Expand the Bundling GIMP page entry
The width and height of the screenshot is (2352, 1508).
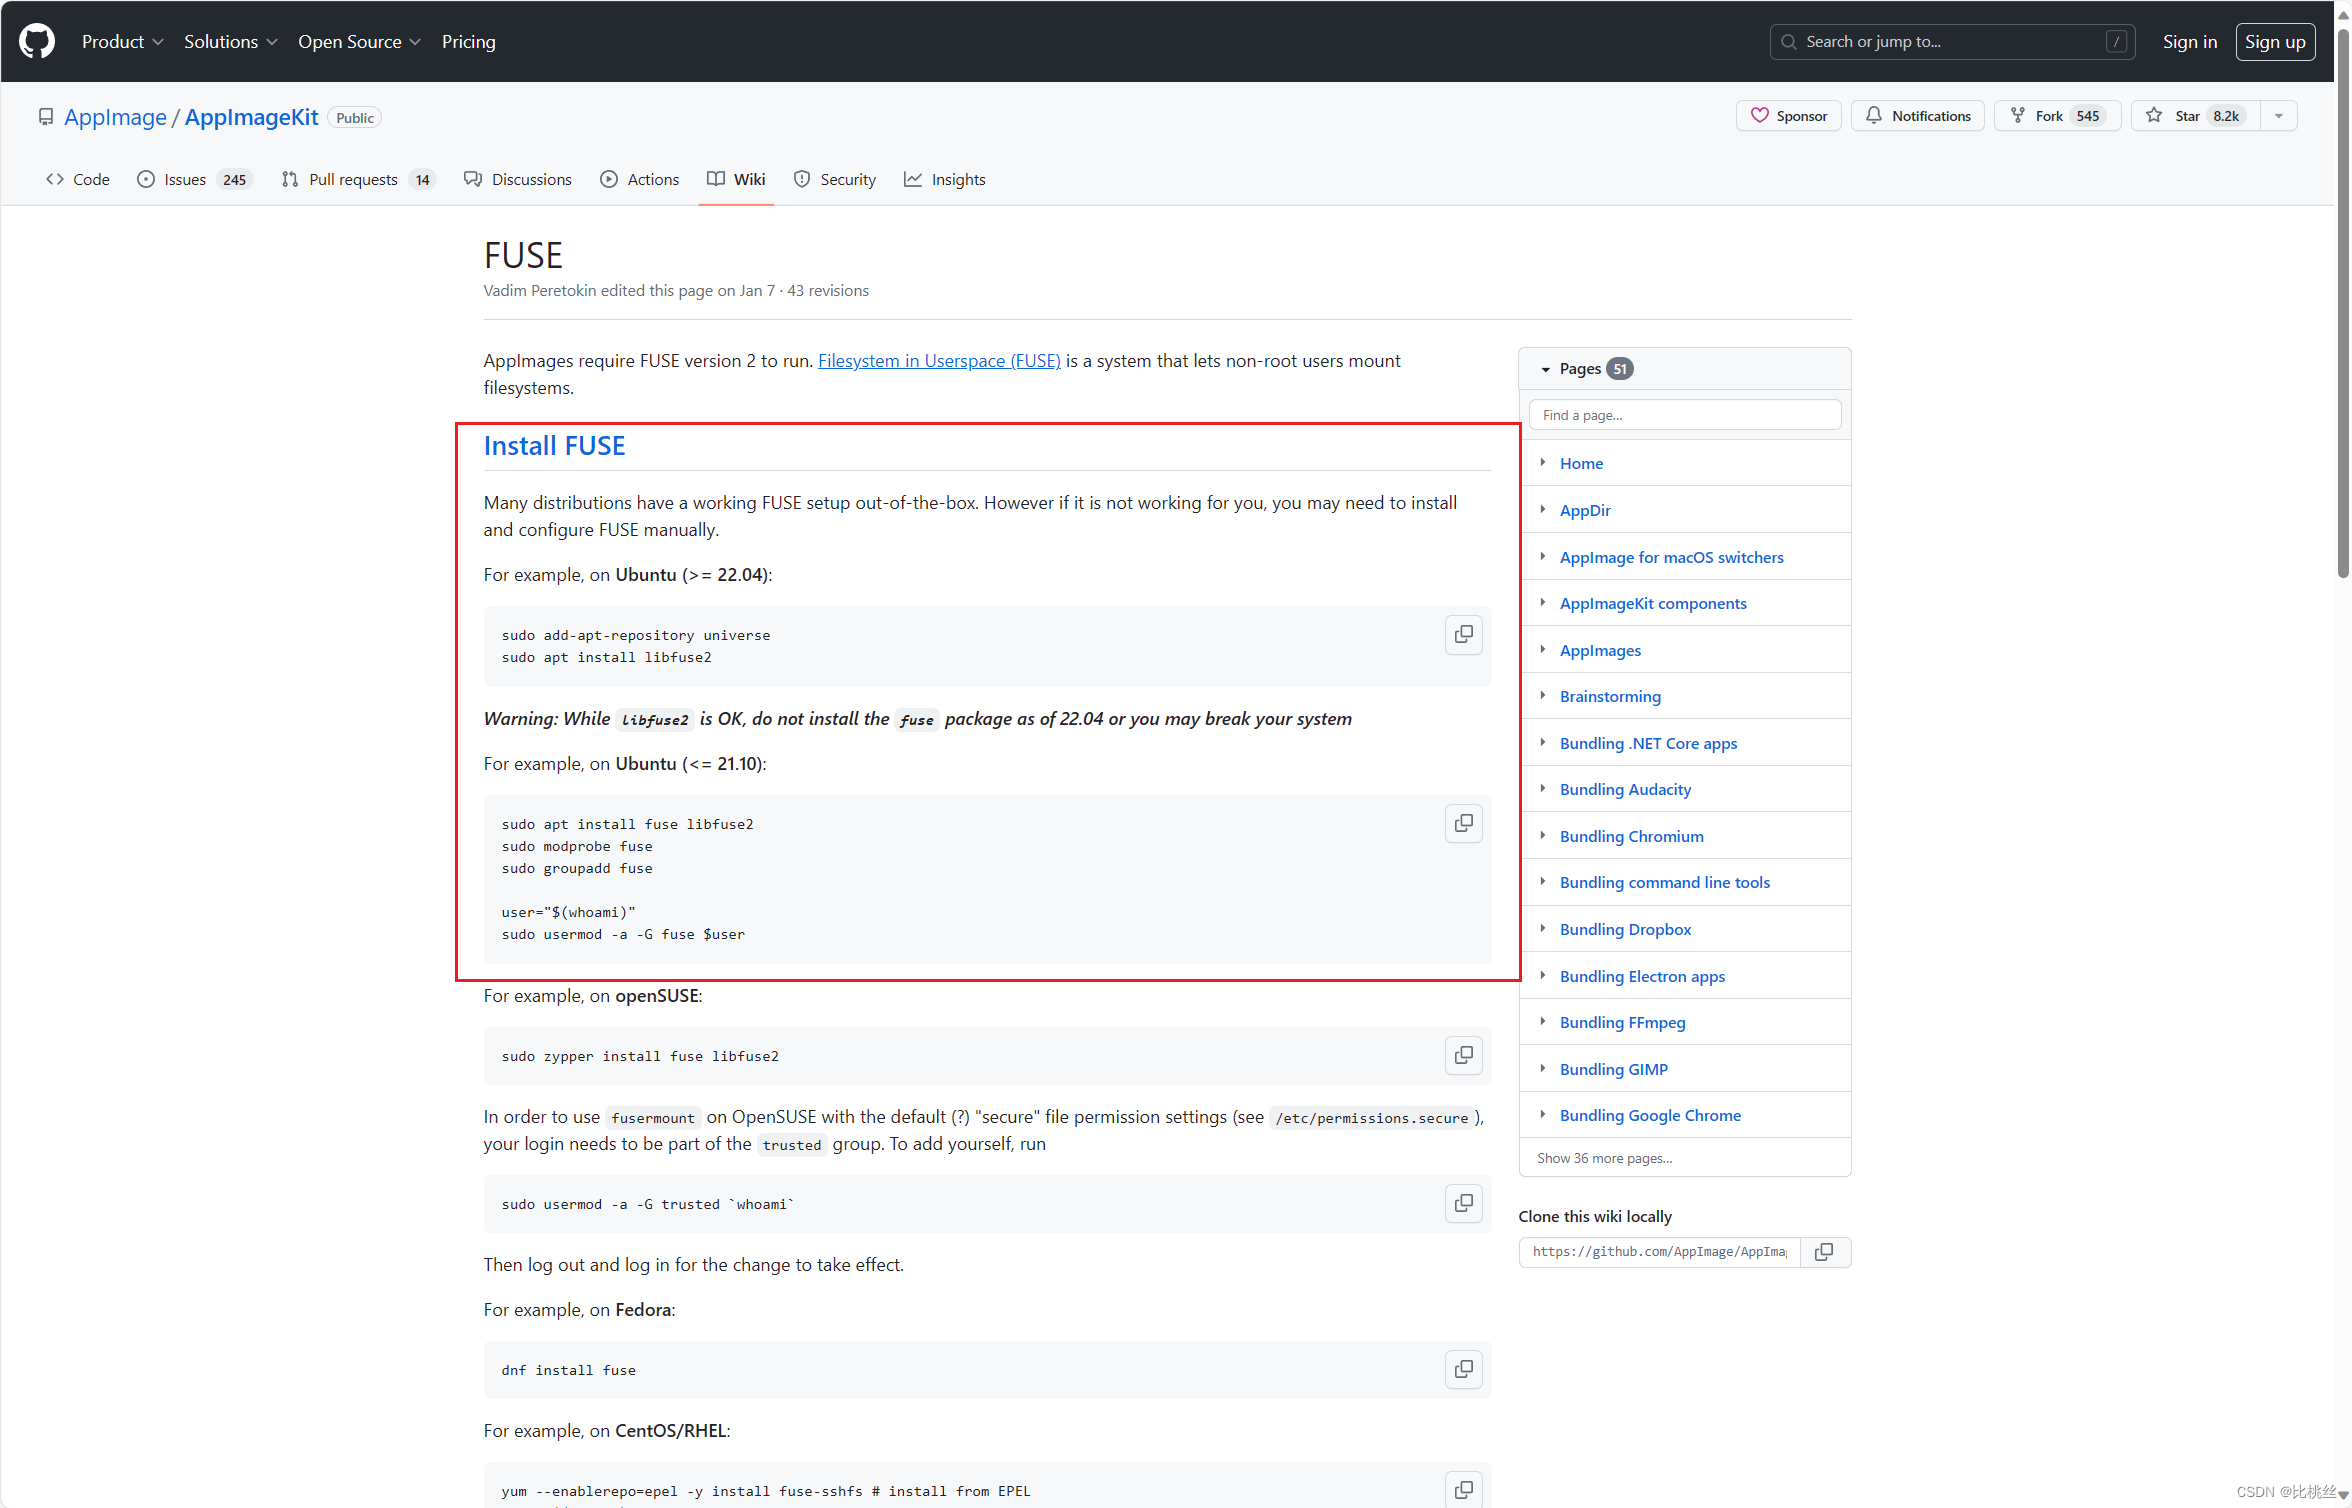pyautogui.click(x=1543, y=1069)
